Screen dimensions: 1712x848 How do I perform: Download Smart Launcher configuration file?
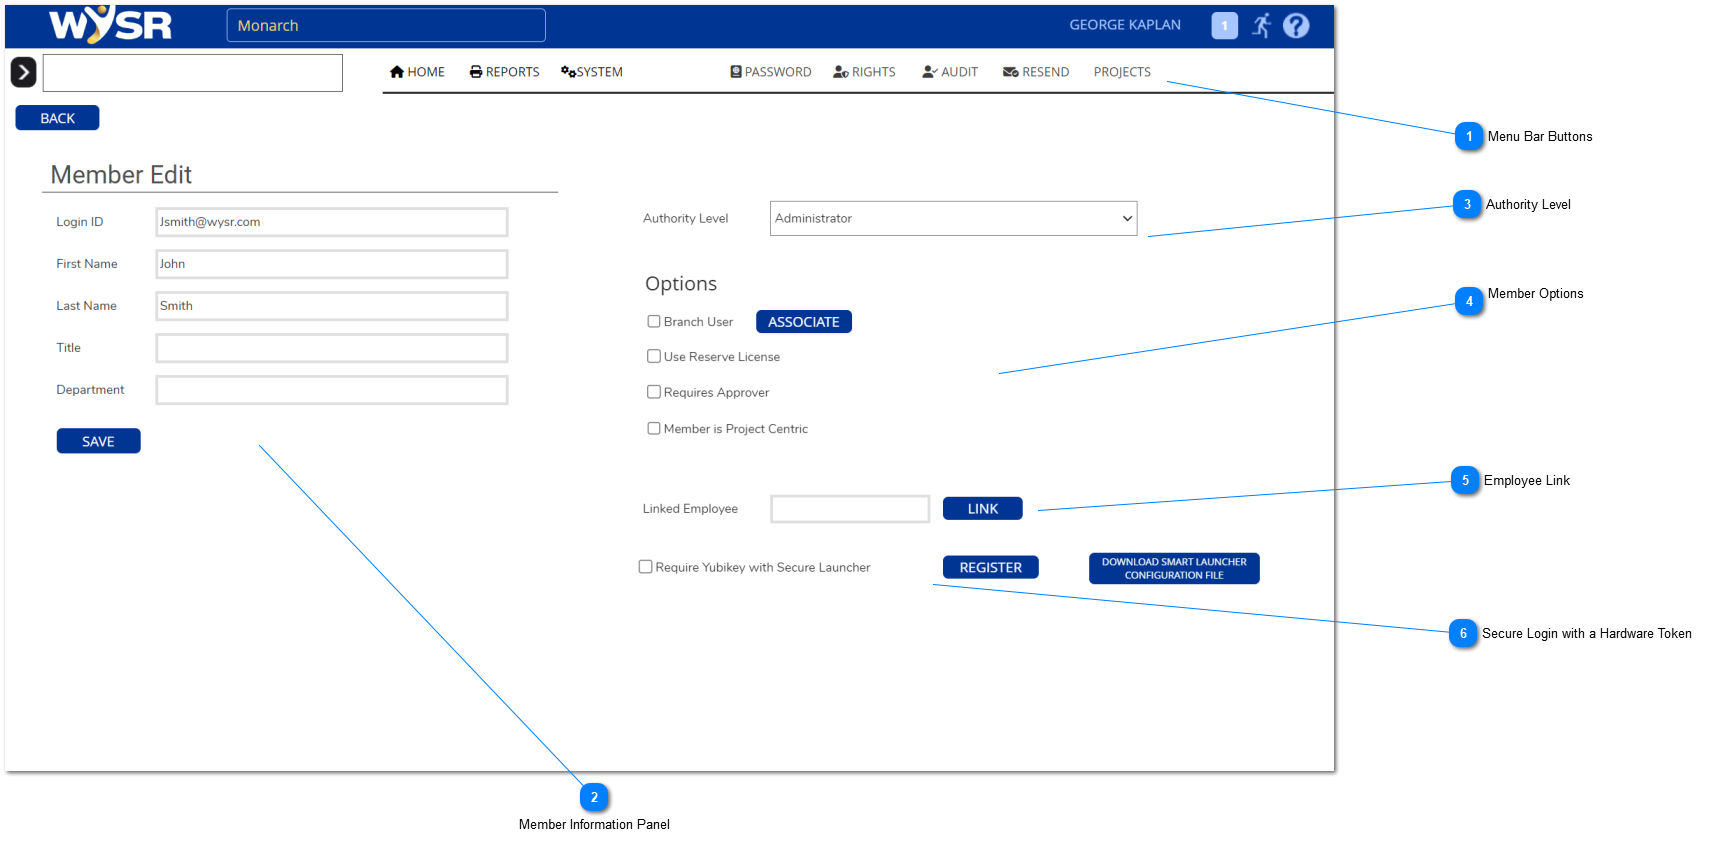click(x=1174, y=568)
